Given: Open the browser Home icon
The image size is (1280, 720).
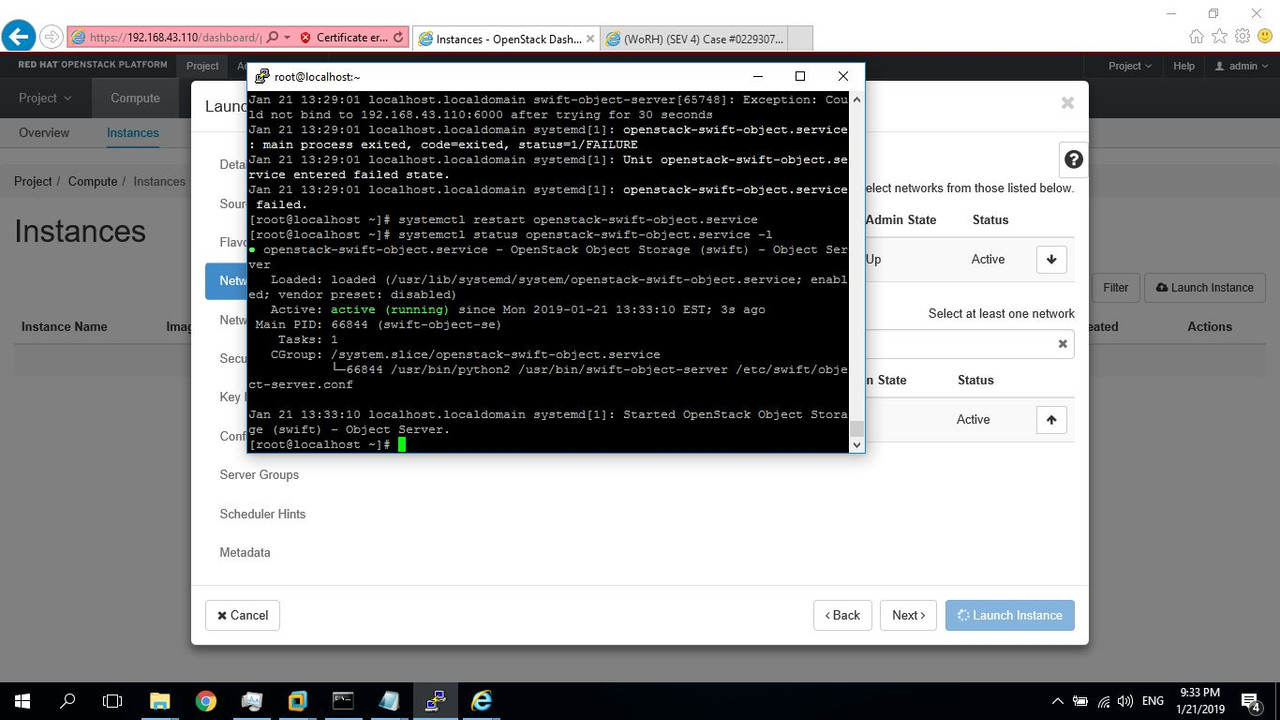Looking at the screenshot, I should 1197,37.
